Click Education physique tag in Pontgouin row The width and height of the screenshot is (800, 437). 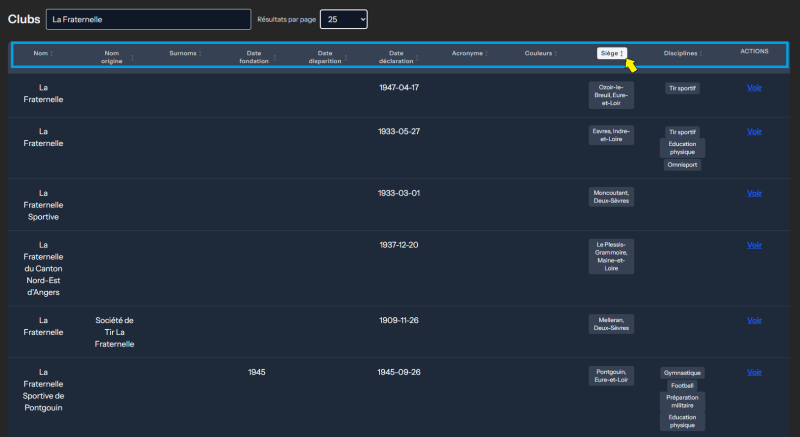pyautogui.click(x=682, y=421)
